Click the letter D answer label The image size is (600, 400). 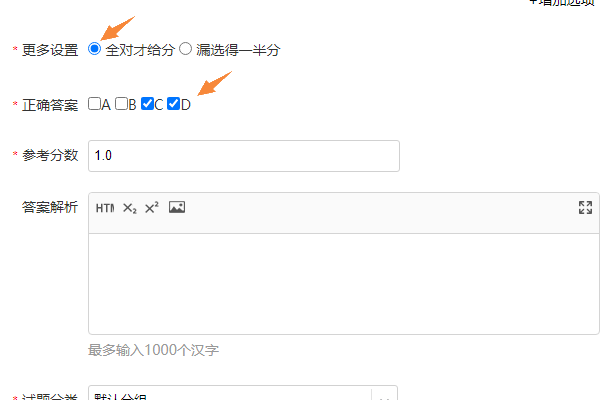point(186,104)
